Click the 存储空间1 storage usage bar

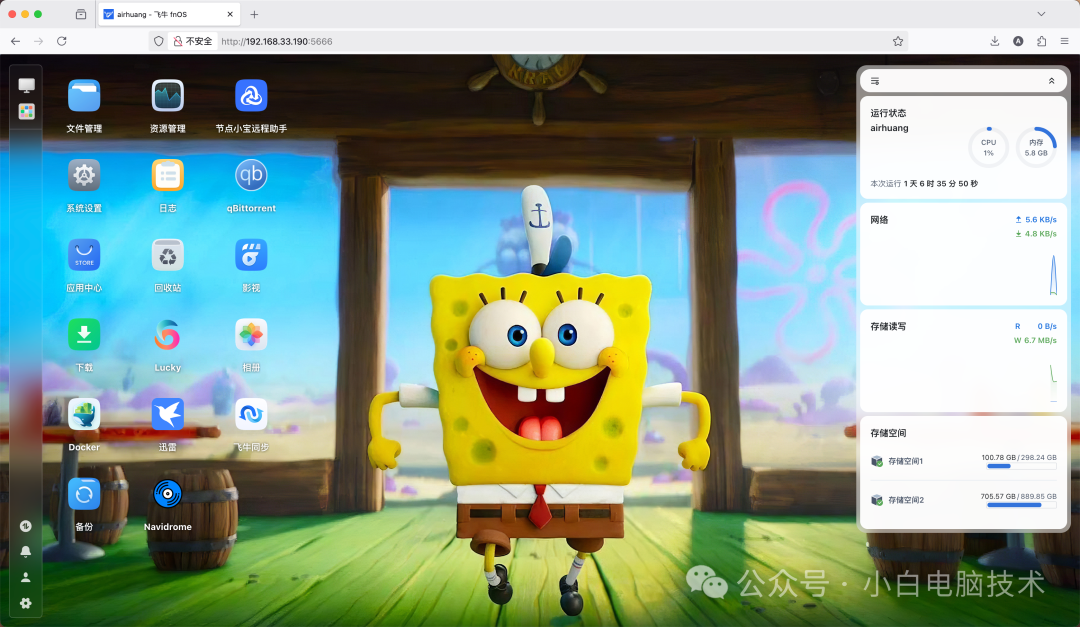coord(1021,466)
